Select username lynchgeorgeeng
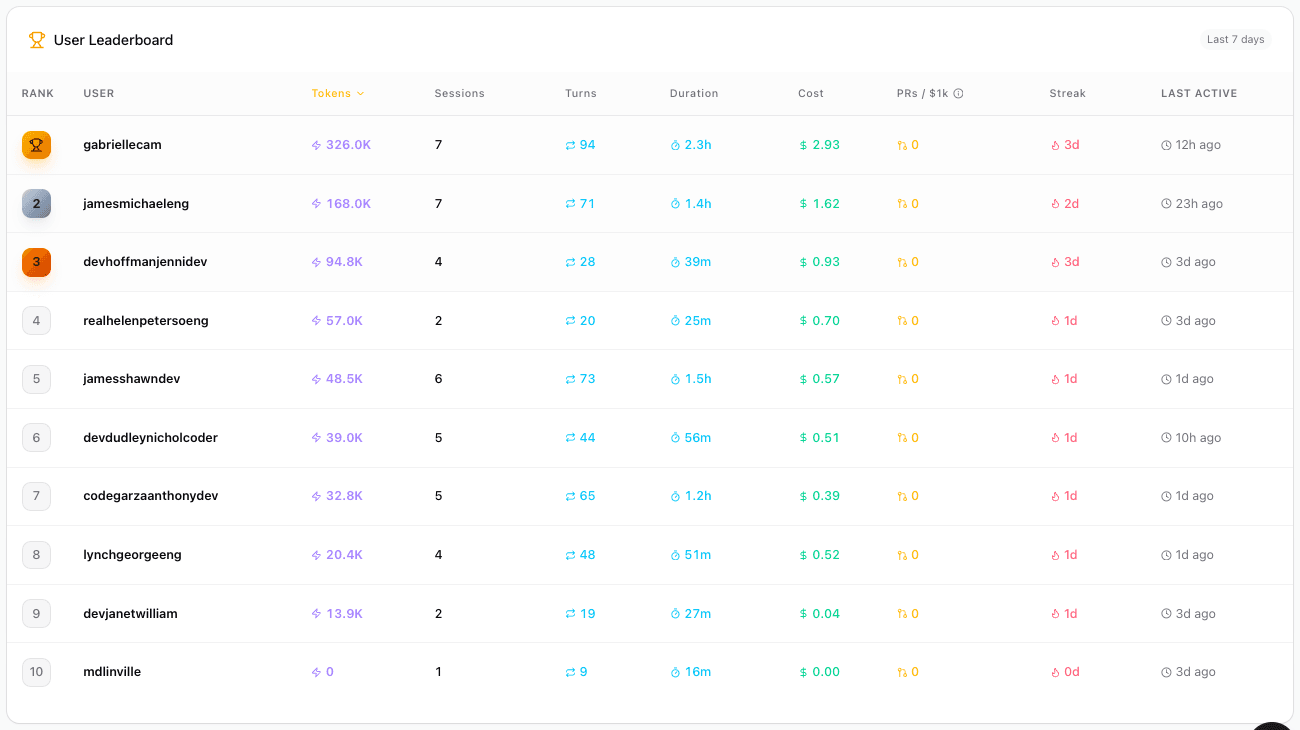The width and height of the screenshot is (1300, 730). [x=132, y=555]
